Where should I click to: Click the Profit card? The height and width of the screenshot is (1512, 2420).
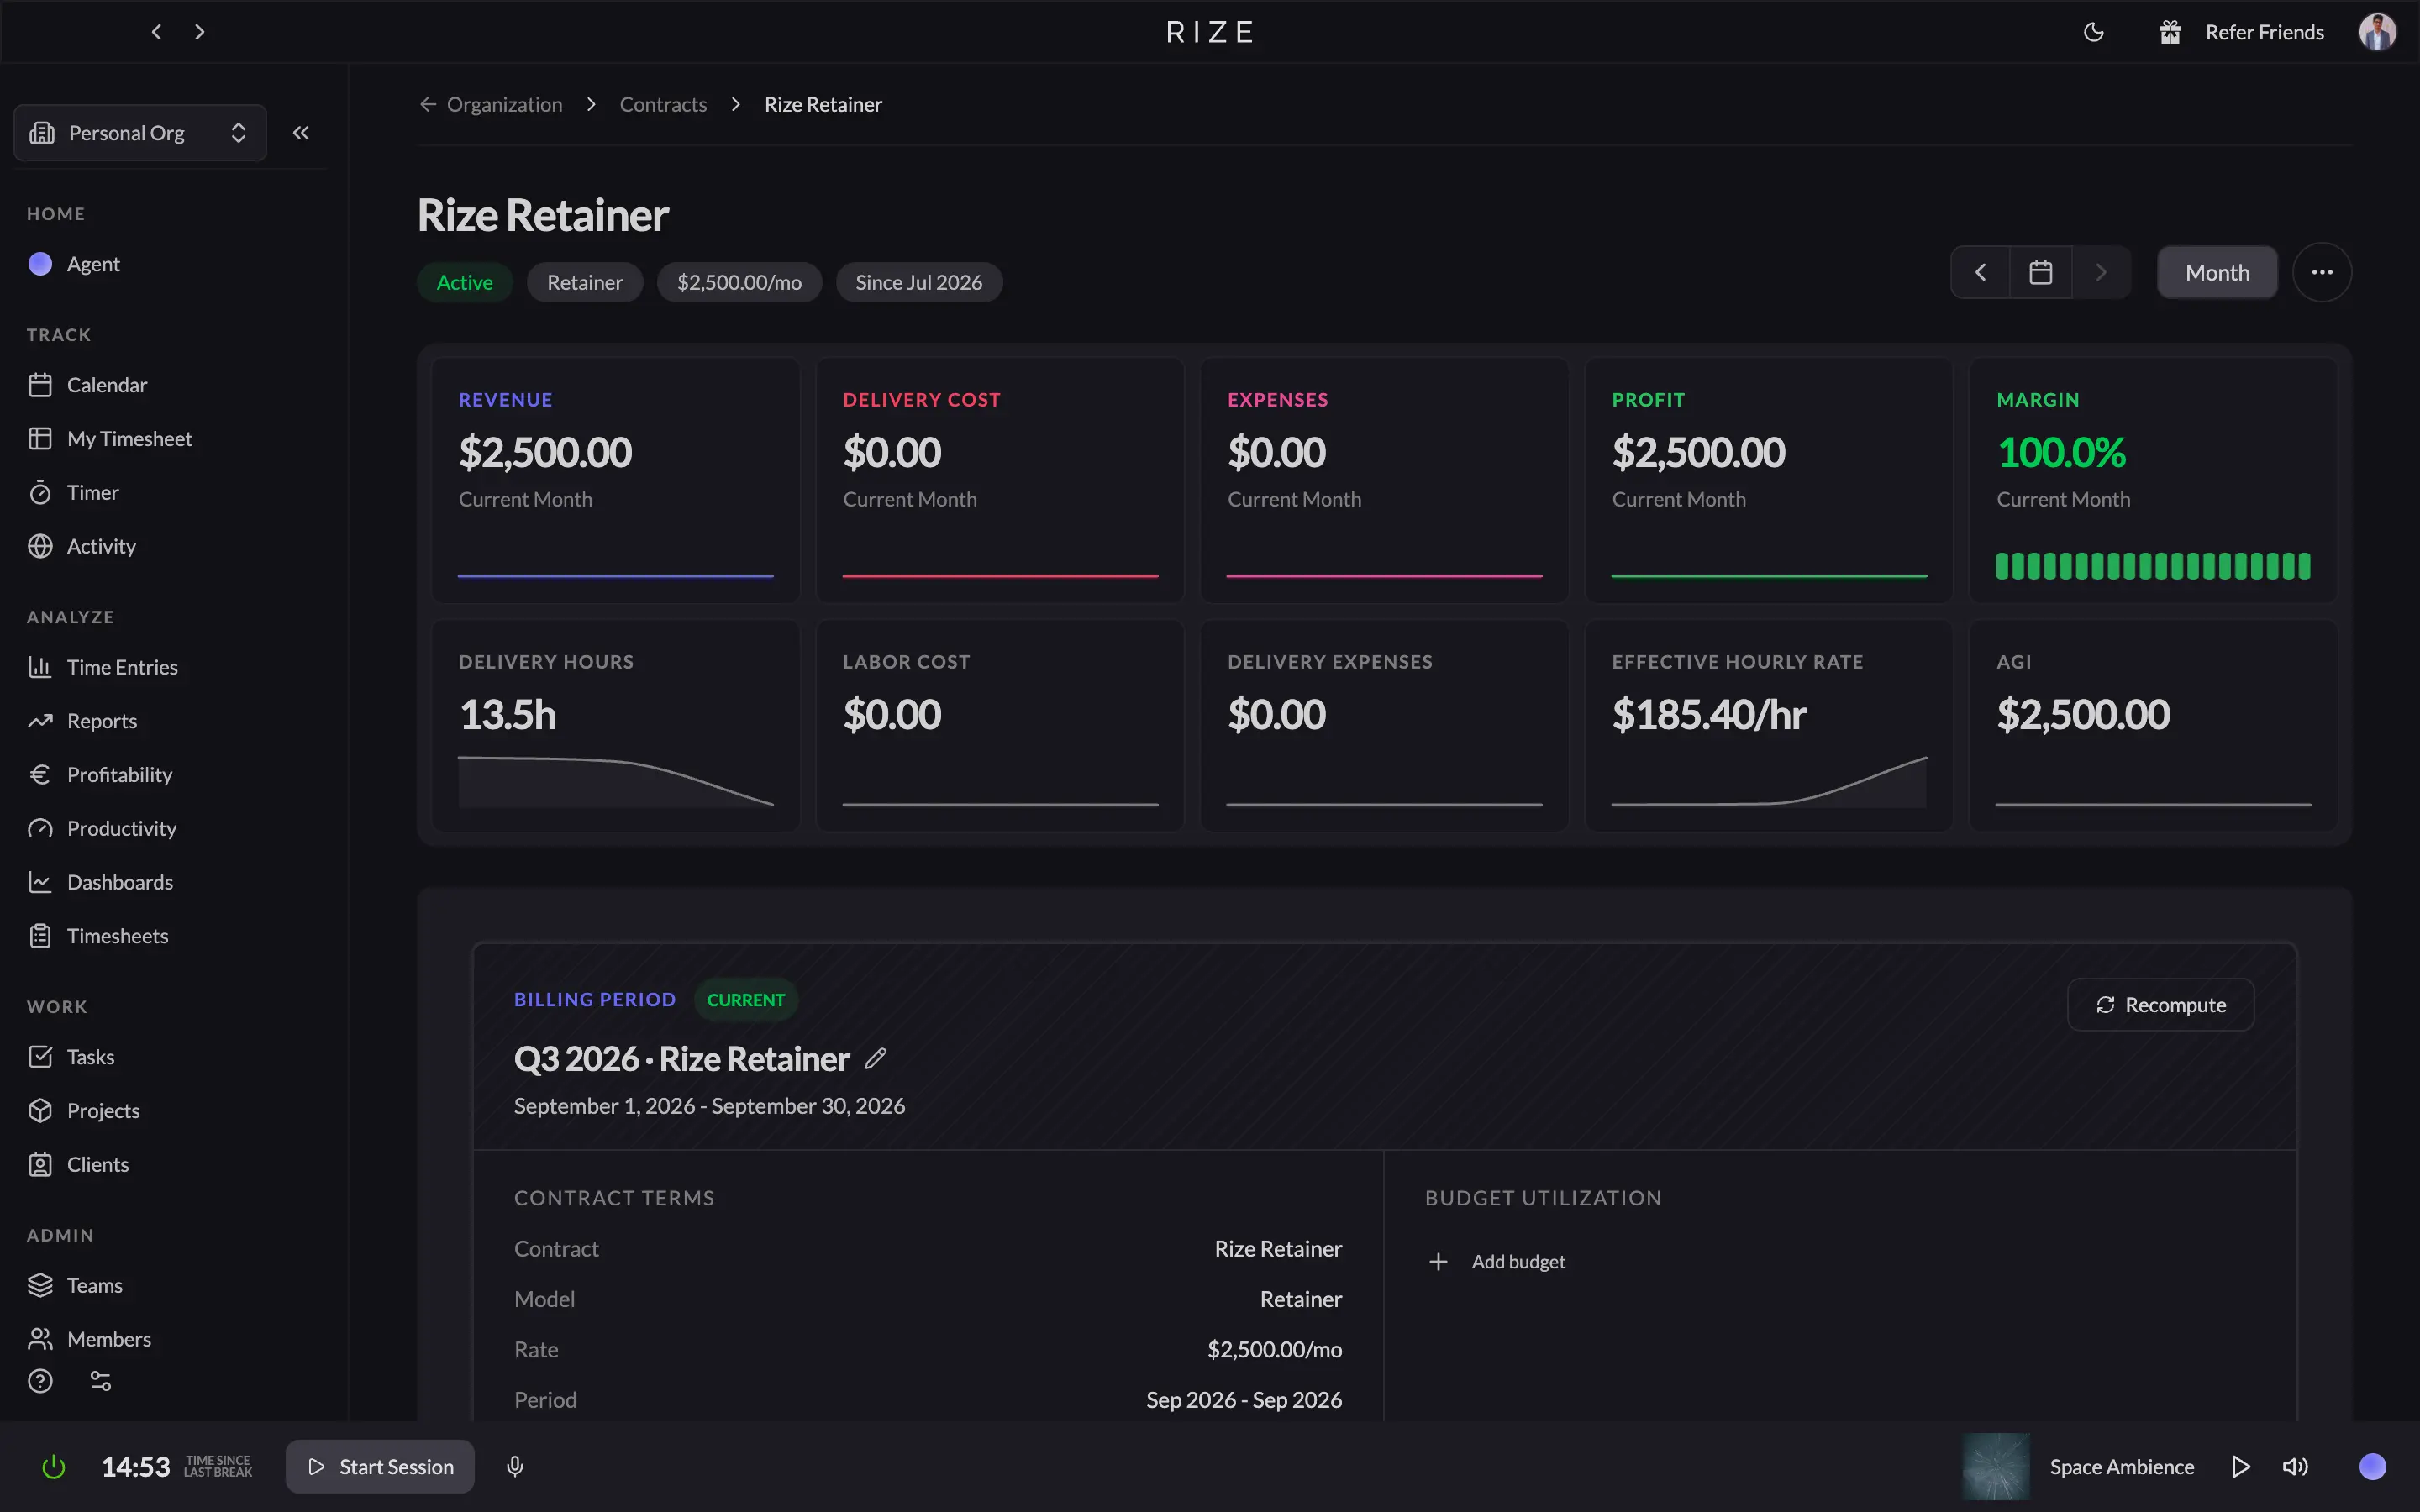[x=1769, y=481]
